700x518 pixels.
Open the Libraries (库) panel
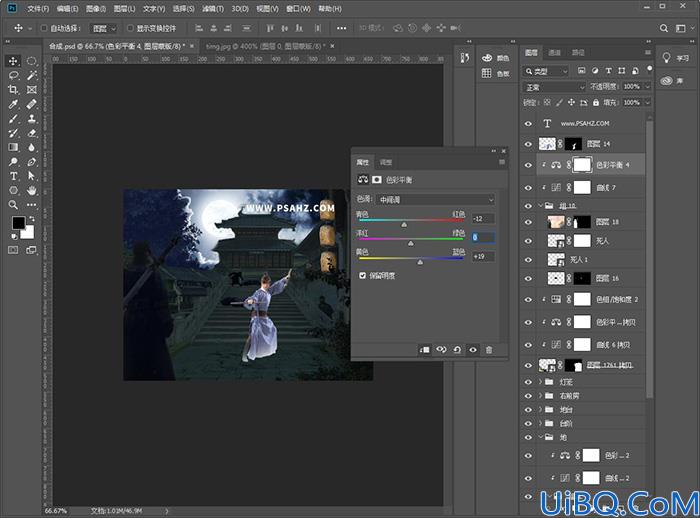click(x=673, y=81)
